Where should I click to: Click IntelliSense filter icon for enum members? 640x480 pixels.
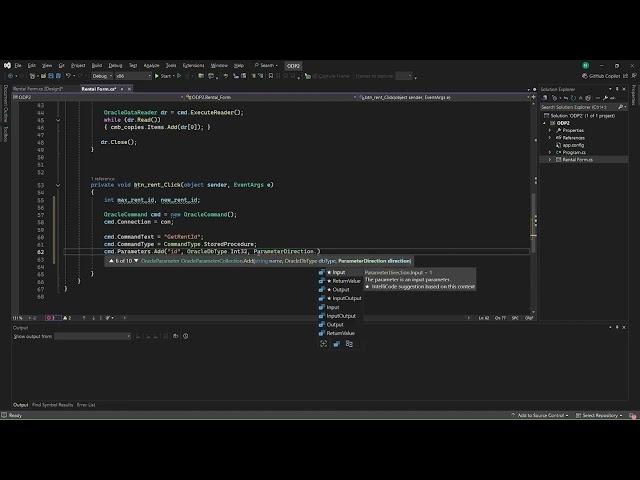click(x=336, y=344)
